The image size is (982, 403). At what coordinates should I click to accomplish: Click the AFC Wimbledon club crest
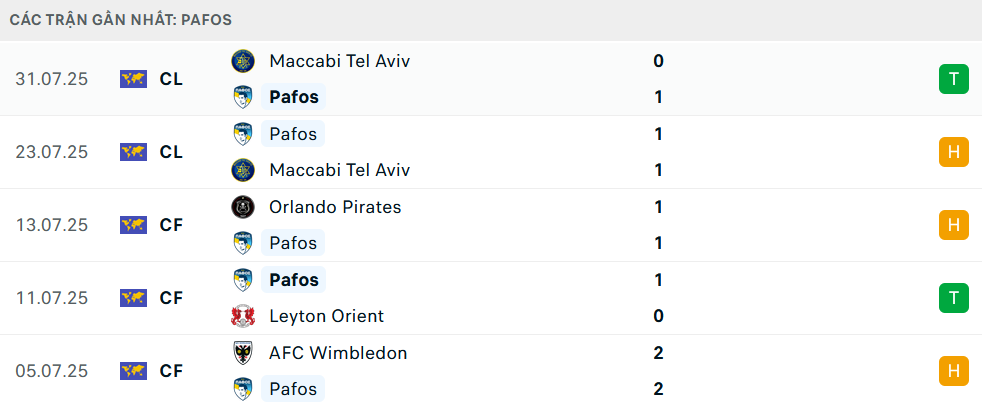point(242,353)
